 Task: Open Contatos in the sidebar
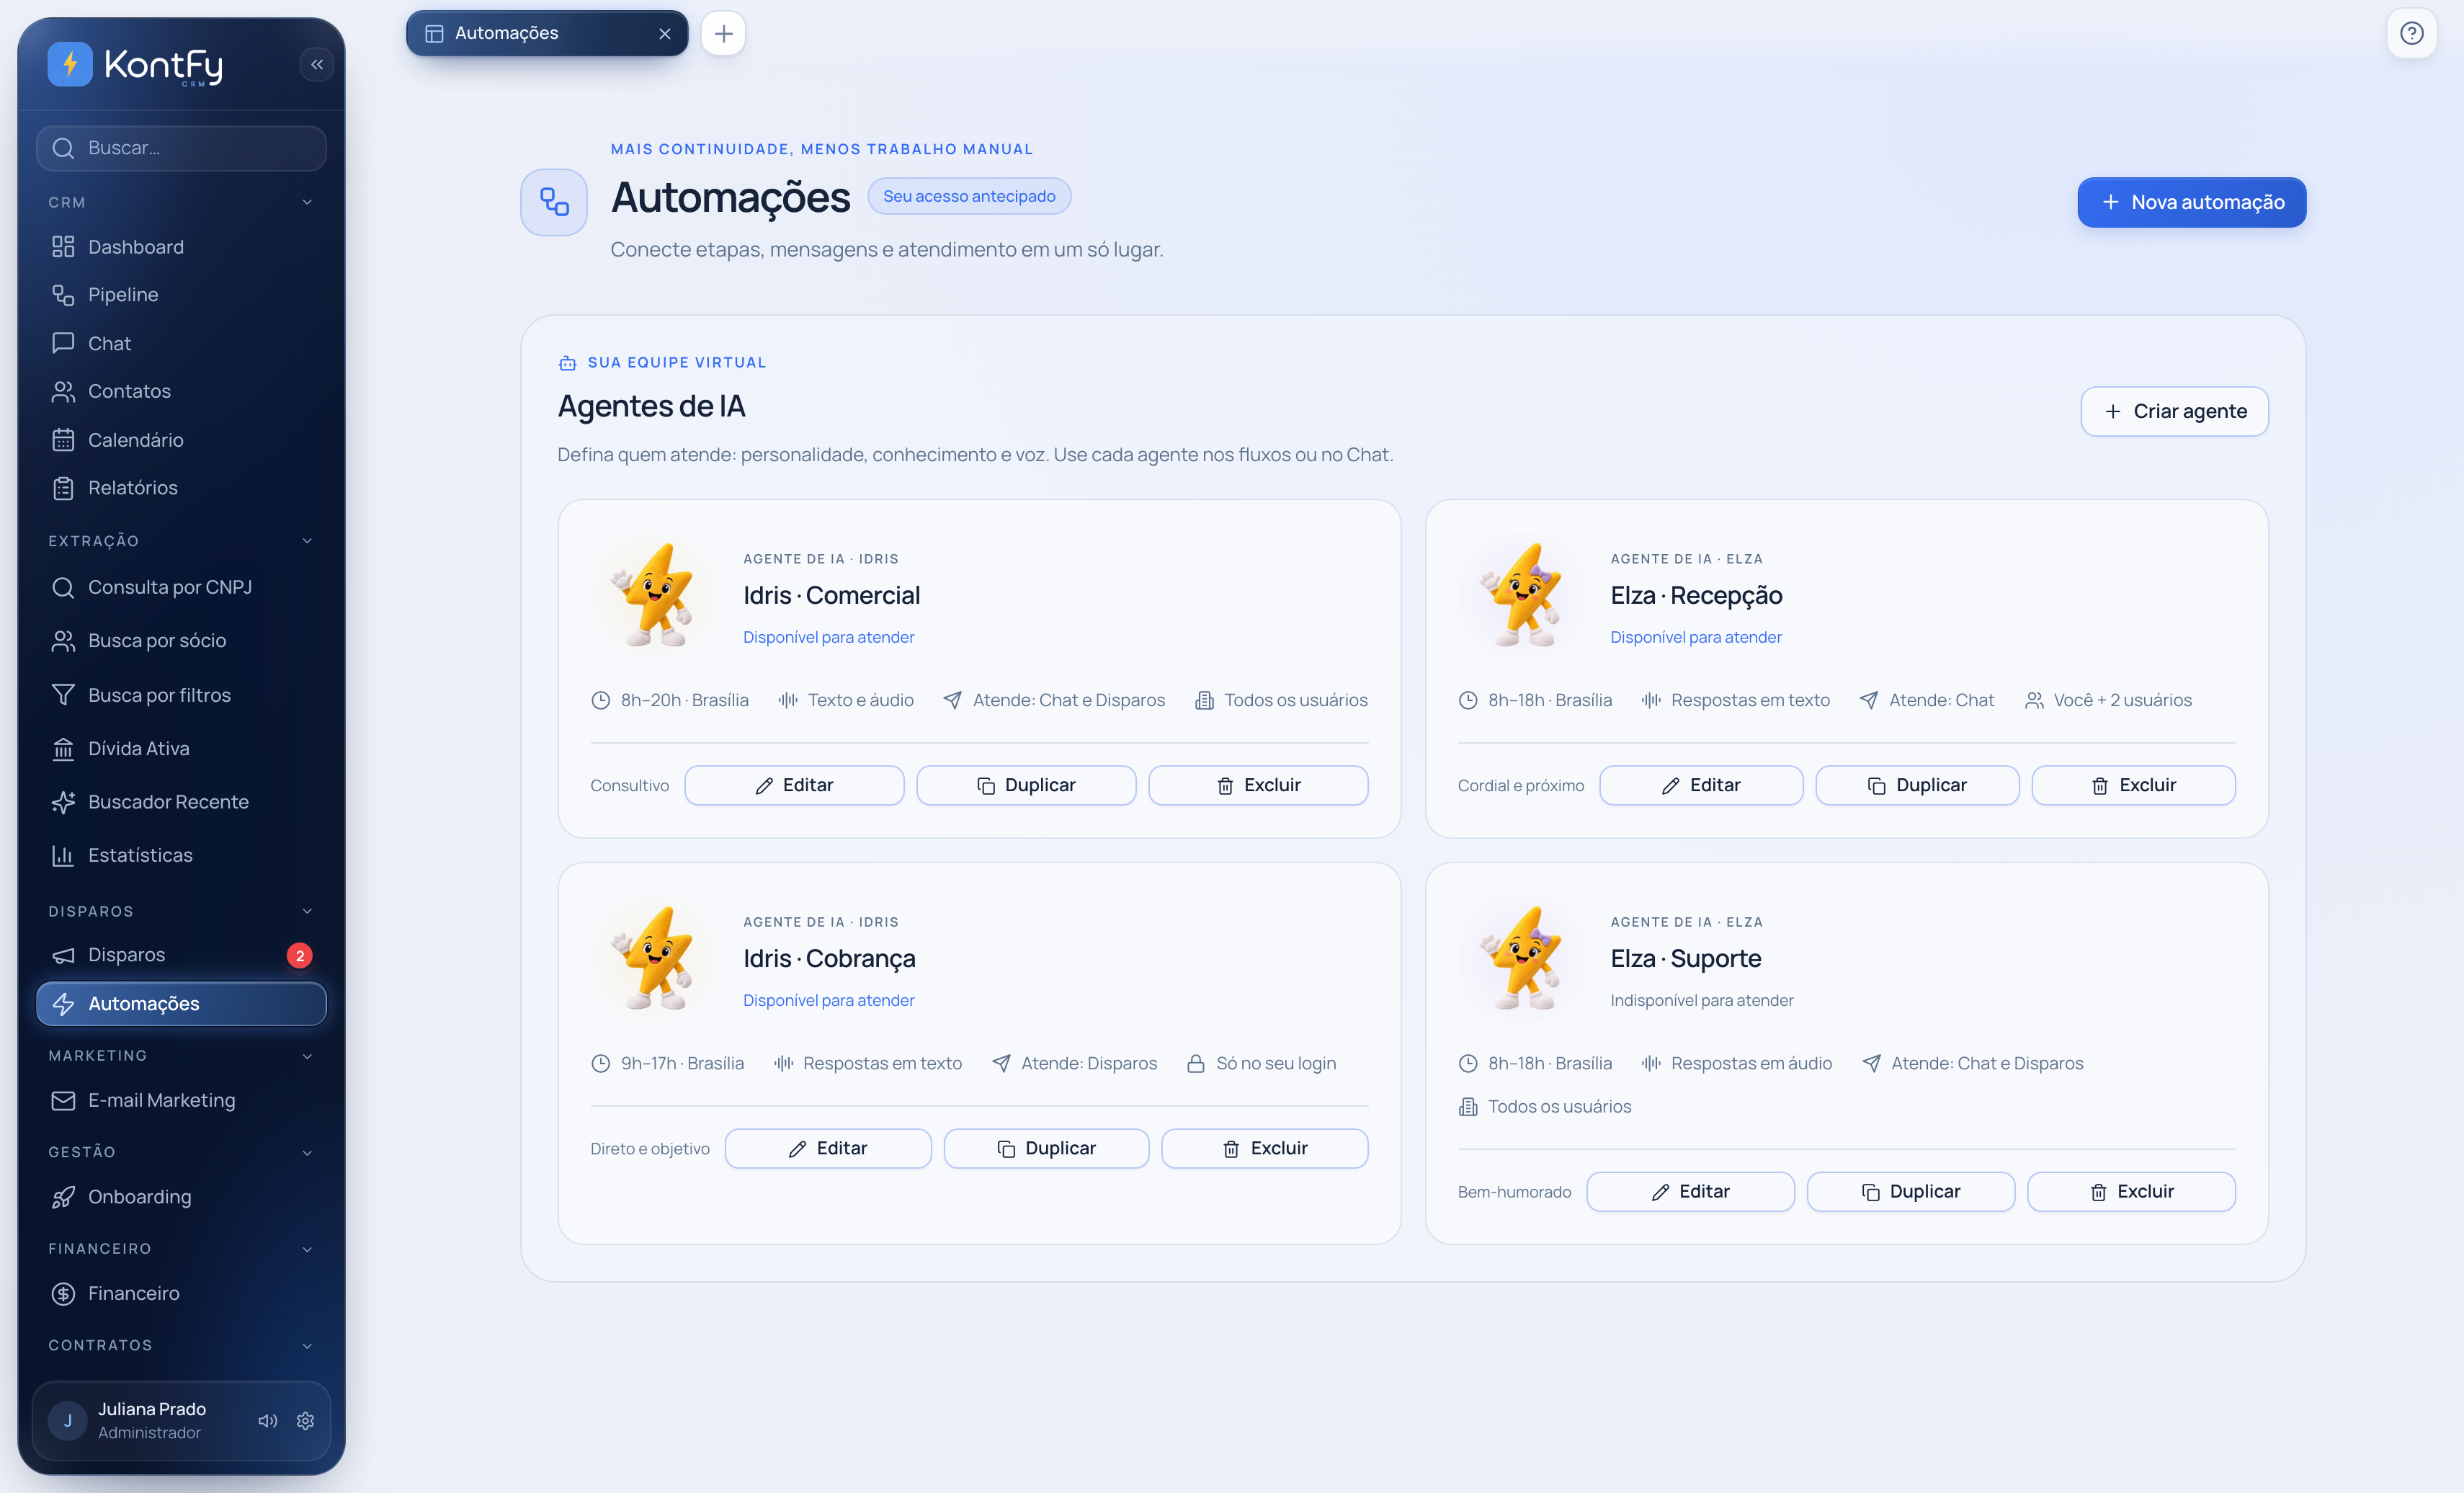(181, 391)
